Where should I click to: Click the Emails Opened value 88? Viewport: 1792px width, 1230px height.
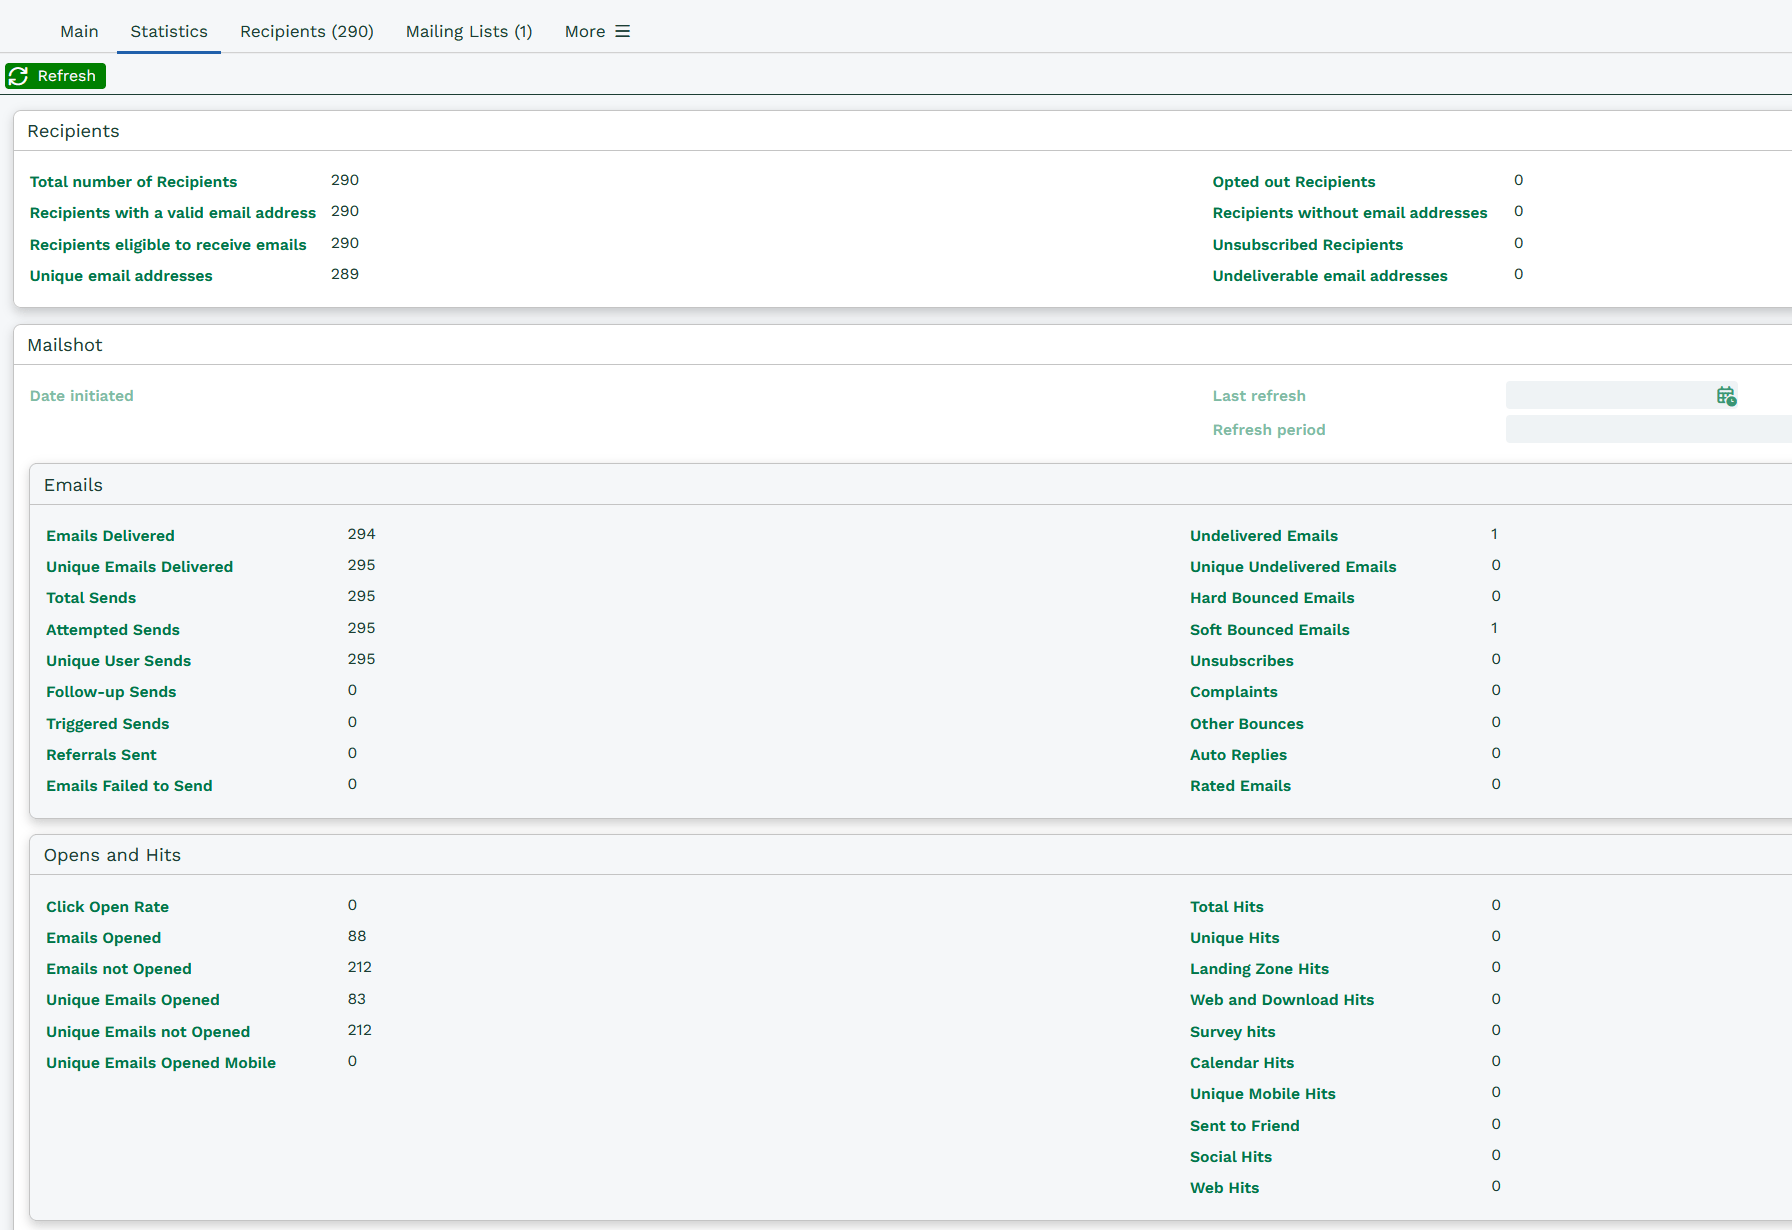[x=357, y=936]
